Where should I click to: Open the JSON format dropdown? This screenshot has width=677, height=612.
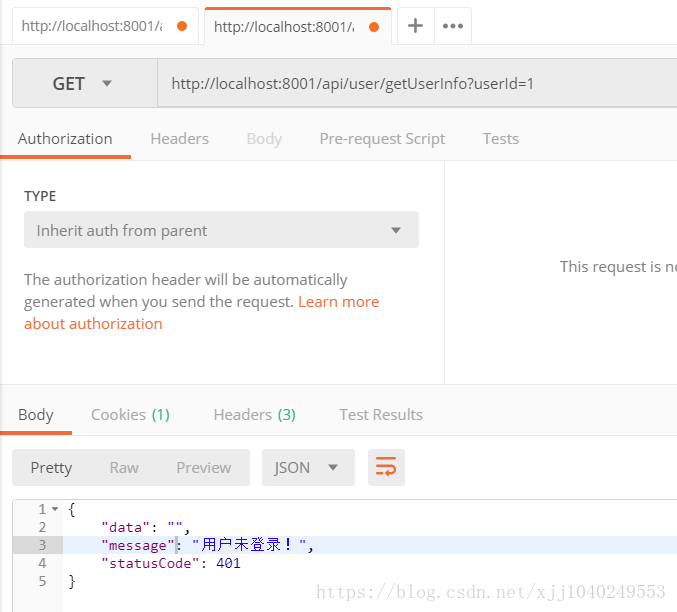(307, 467)
